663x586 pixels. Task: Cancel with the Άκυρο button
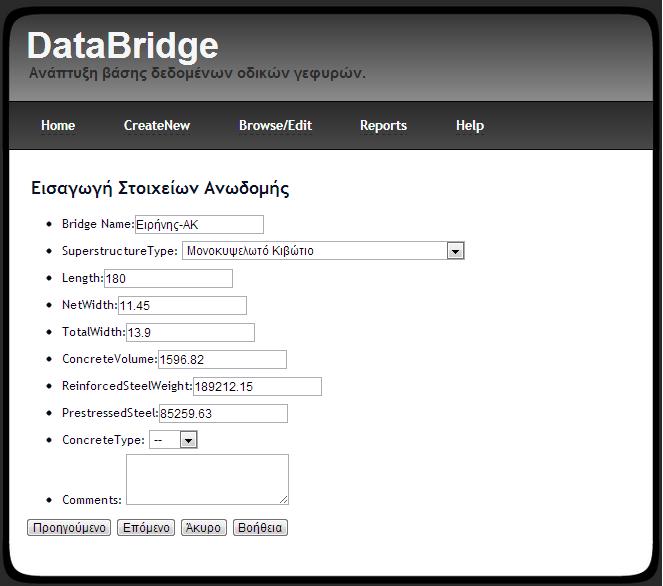(204, 528)
